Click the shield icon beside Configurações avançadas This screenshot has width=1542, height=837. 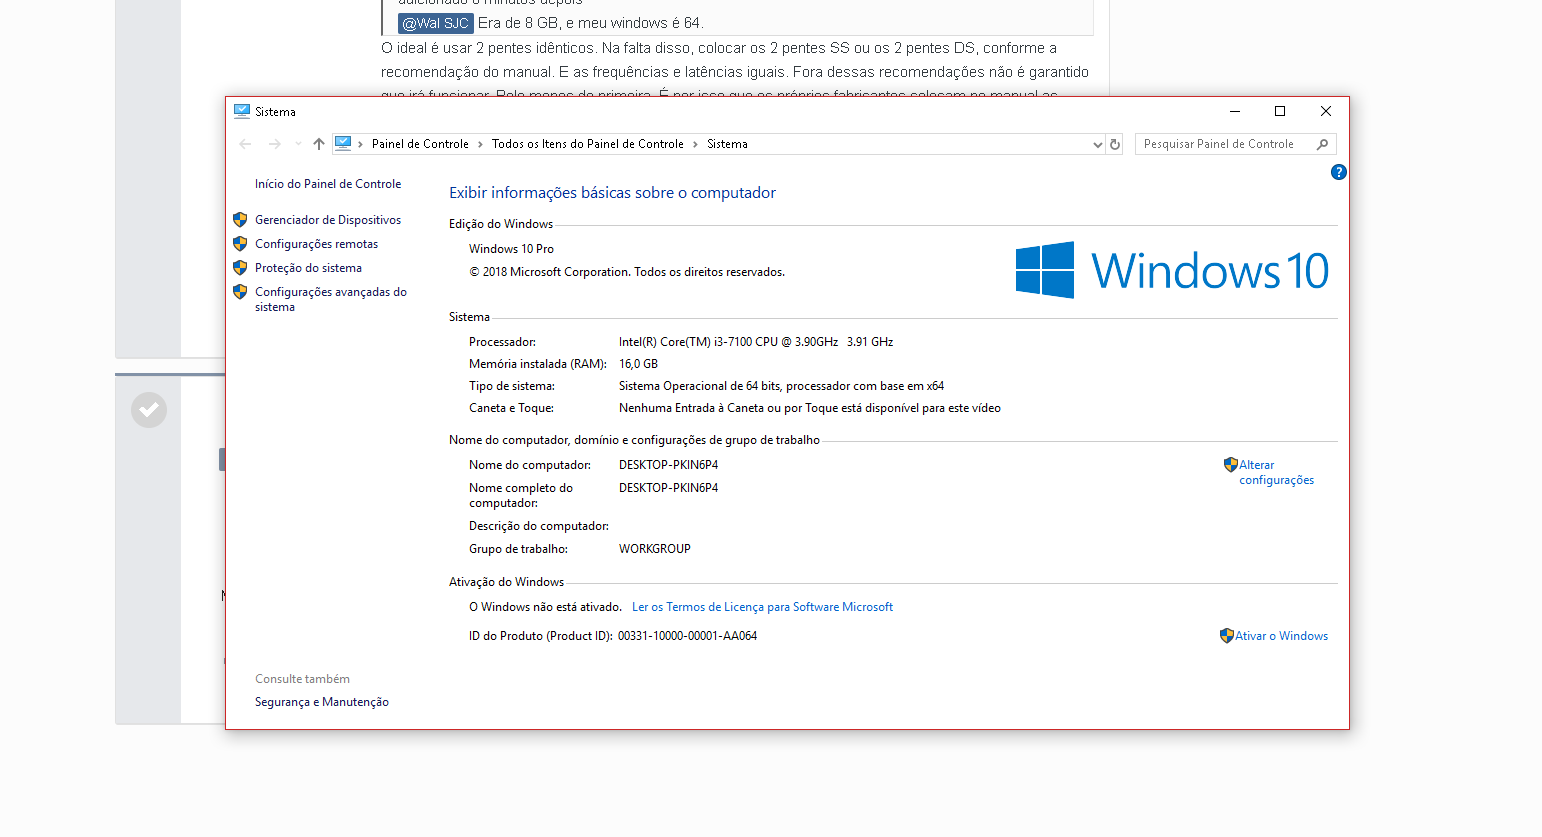240,292
